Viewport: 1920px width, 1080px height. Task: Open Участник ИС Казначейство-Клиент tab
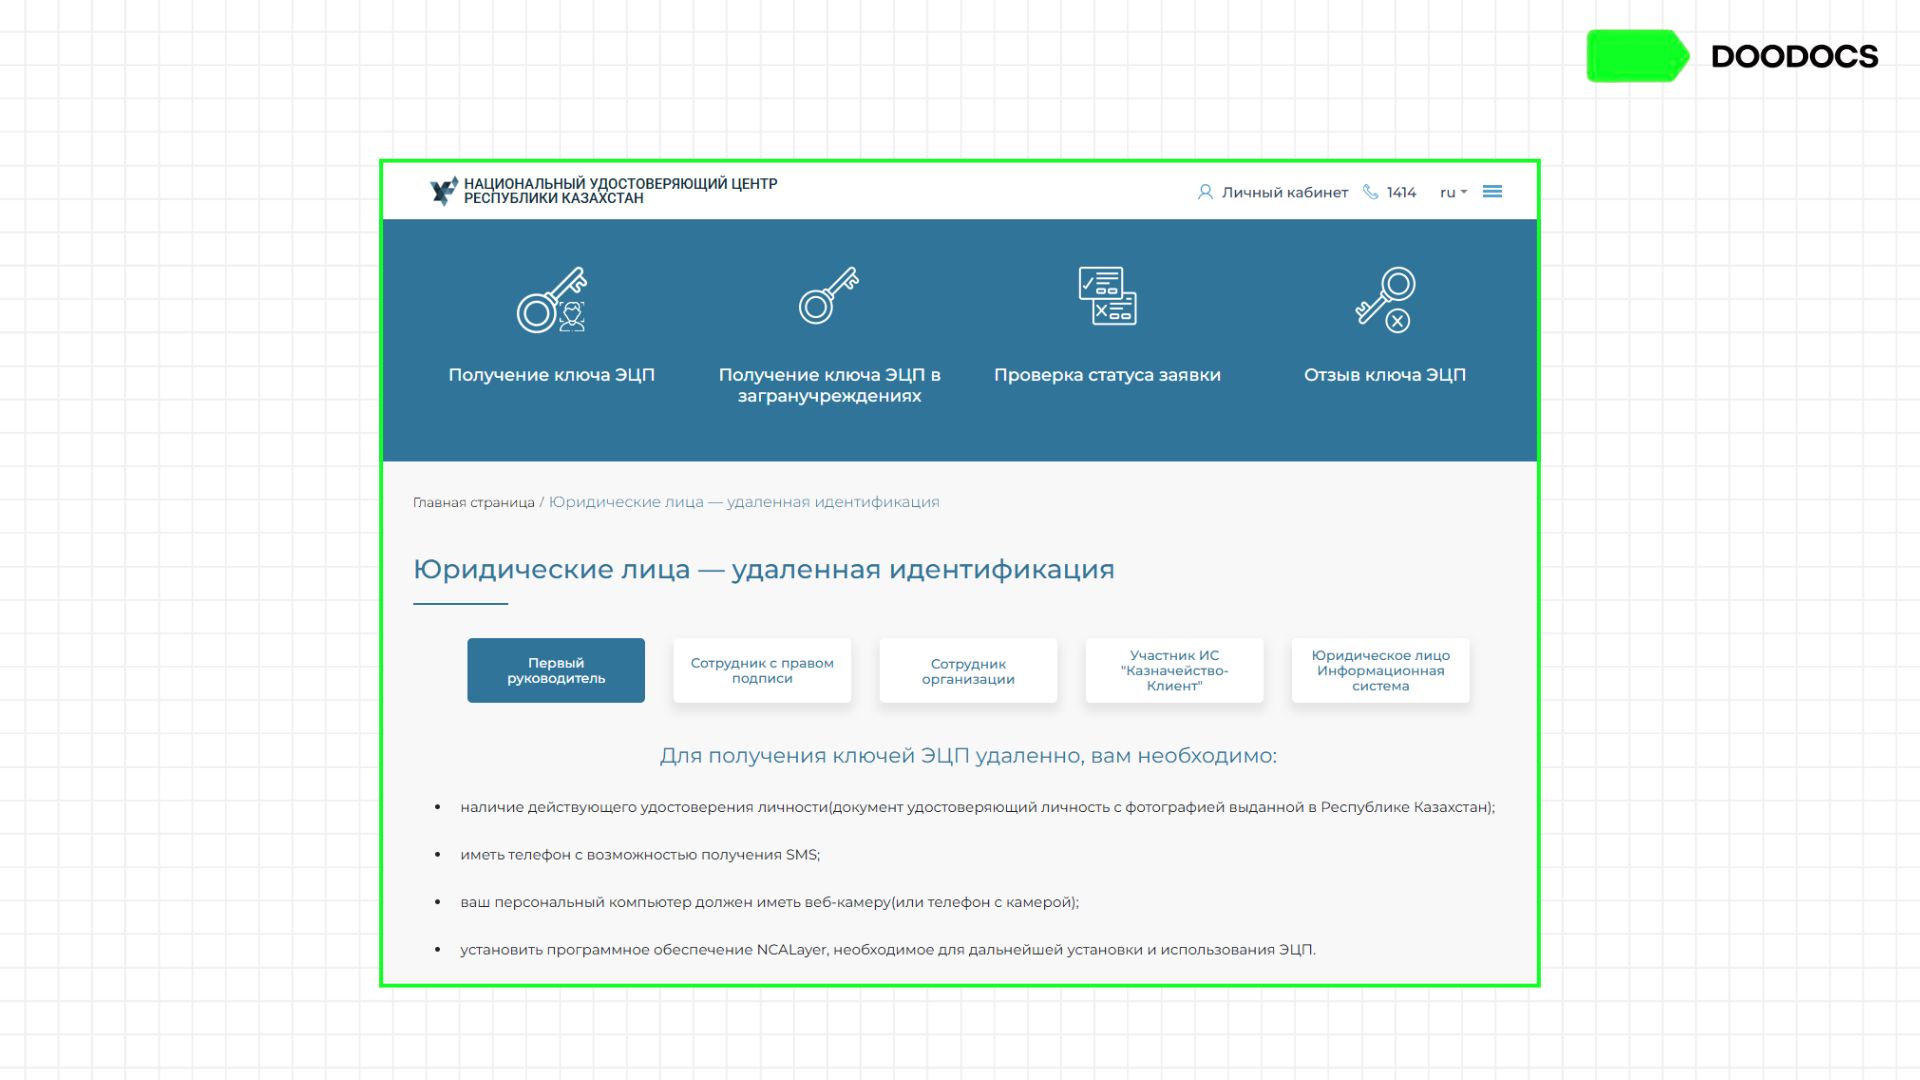click(x=1174, y=670)
